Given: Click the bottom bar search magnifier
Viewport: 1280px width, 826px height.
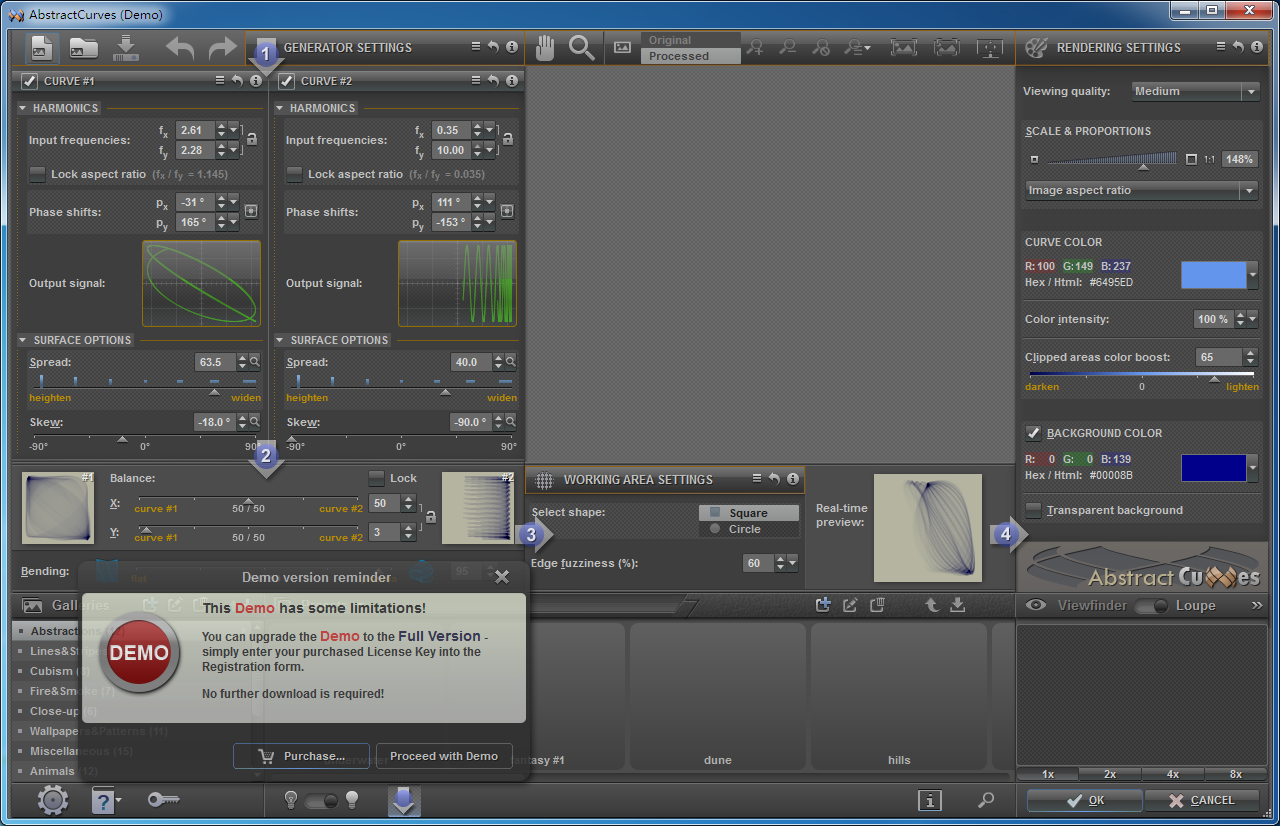Looking at the screenshot, I should (x=986, y=800).
